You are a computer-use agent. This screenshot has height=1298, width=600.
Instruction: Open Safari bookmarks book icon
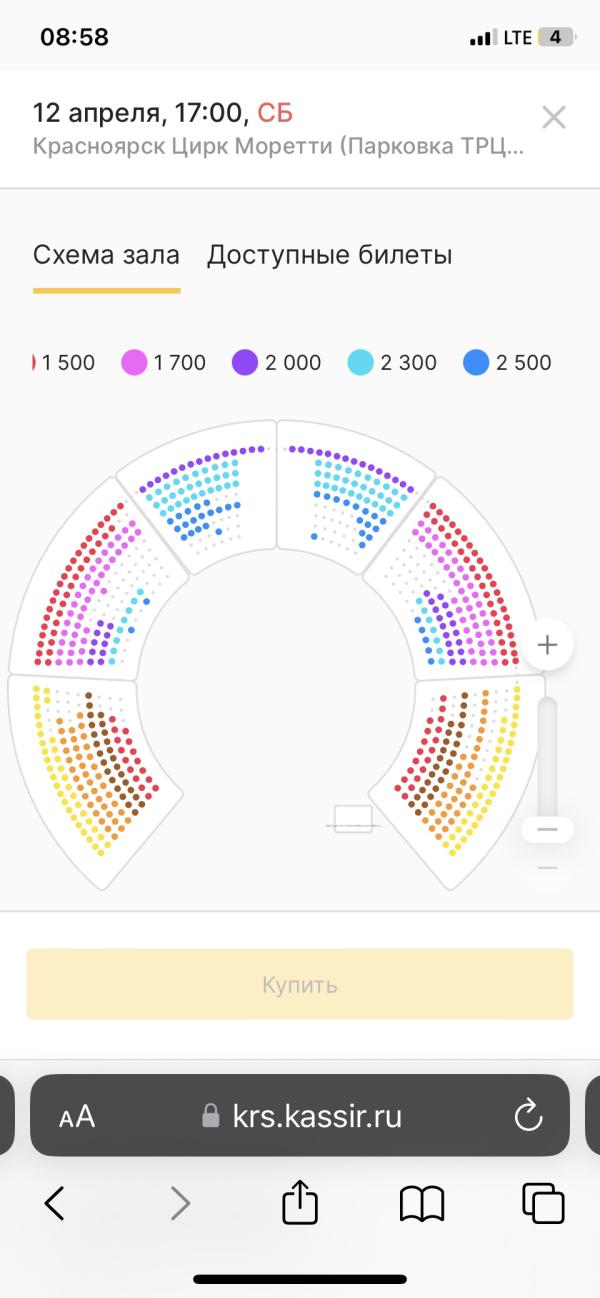pos(422,1203)
